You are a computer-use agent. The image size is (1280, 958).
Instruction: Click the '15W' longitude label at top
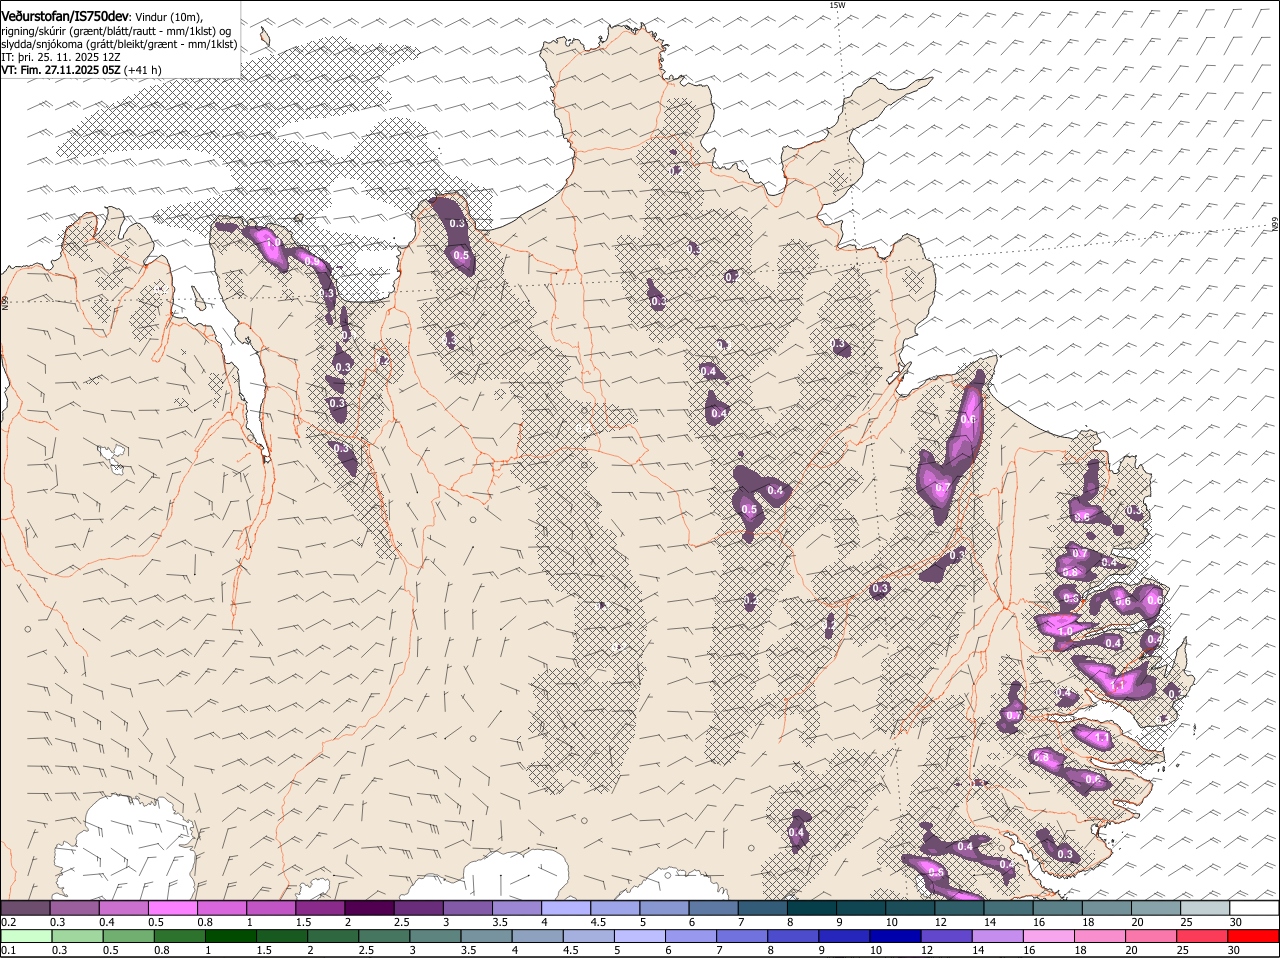pos(837,5)
